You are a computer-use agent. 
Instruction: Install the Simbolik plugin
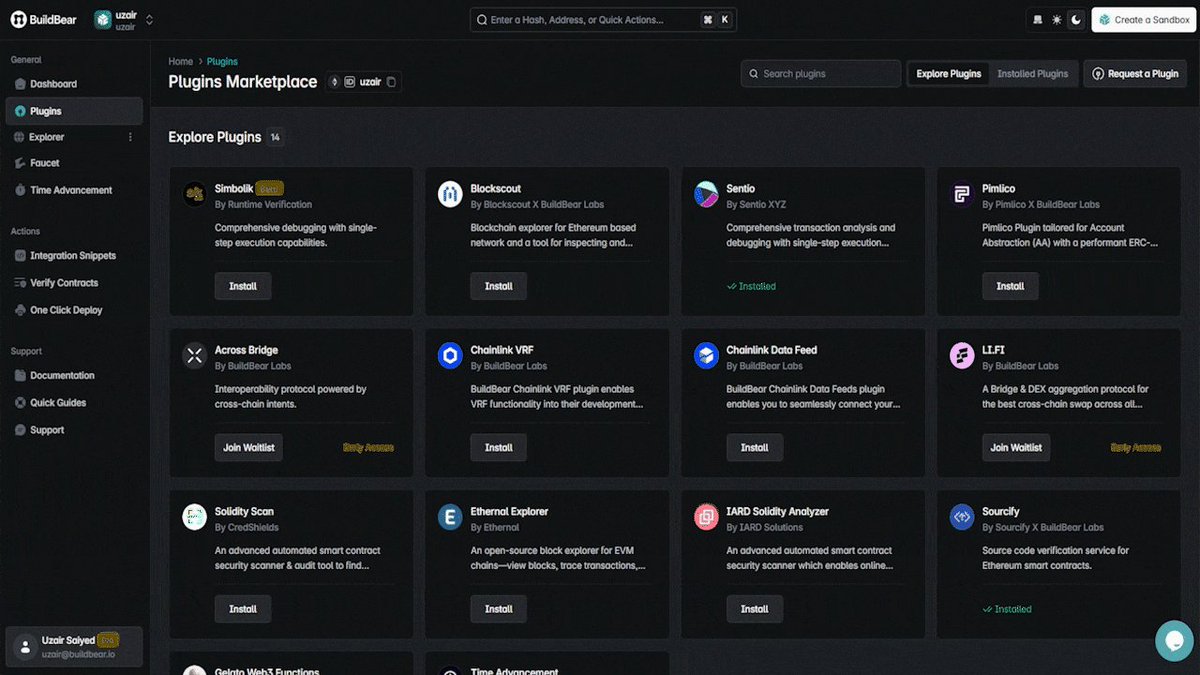(x=243, y=286)
